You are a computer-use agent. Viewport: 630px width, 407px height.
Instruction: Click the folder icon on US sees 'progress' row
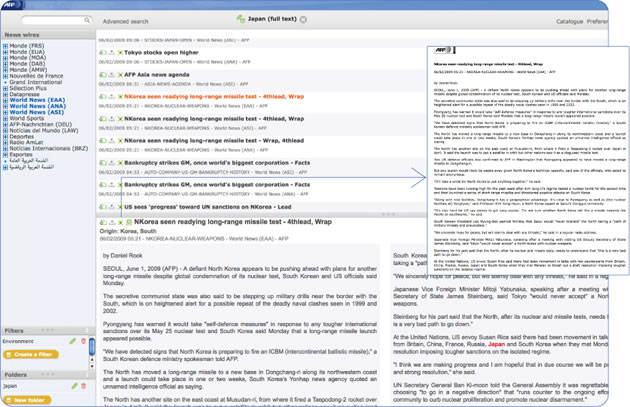[x=103, y=207]
